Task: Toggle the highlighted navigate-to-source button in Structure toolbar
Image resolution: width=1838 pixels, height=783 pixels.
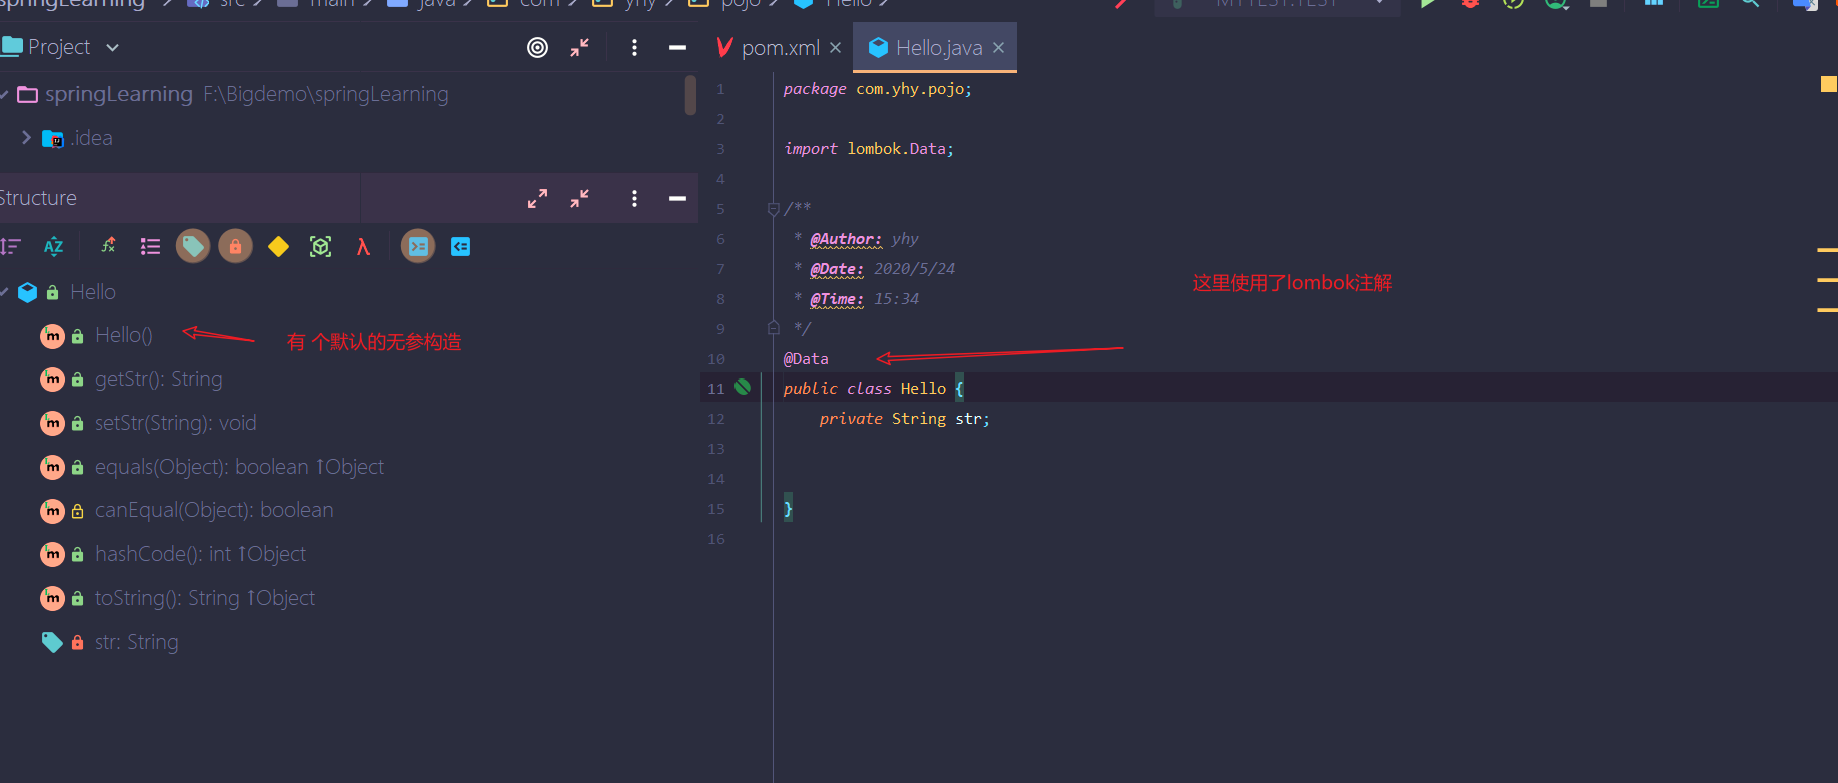Action: 418,246
